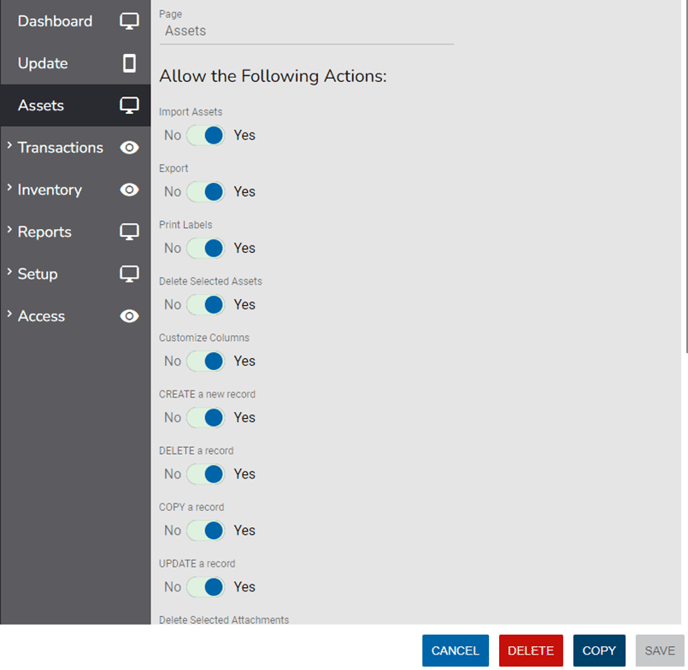Toggle the Import Assets switch
Image resolution: width=688 pixels, height=670 pixels.
tap(205, 135)
